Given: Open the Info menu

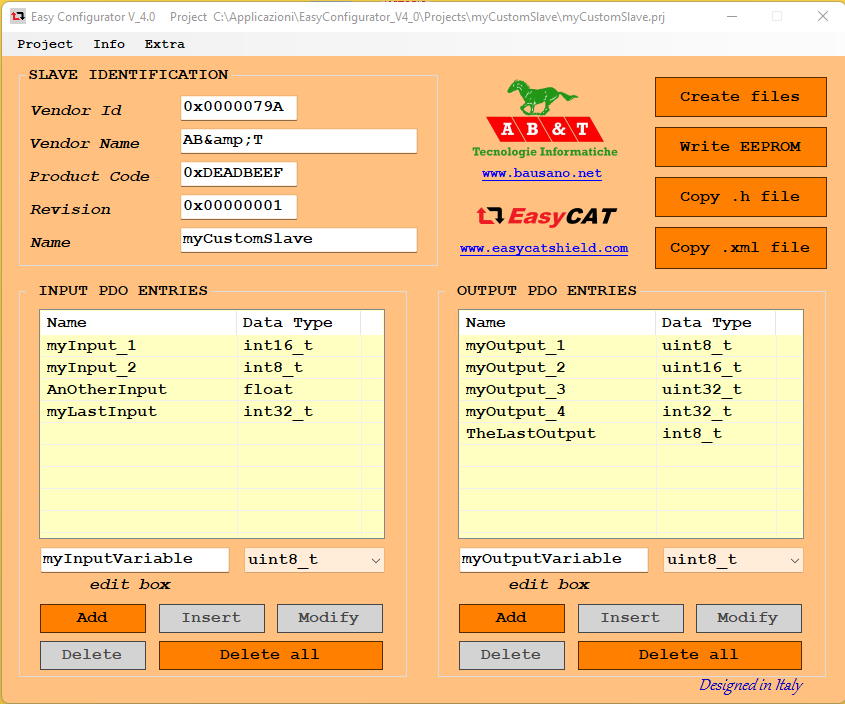Looking at the screenshot, I should [109, 44].
